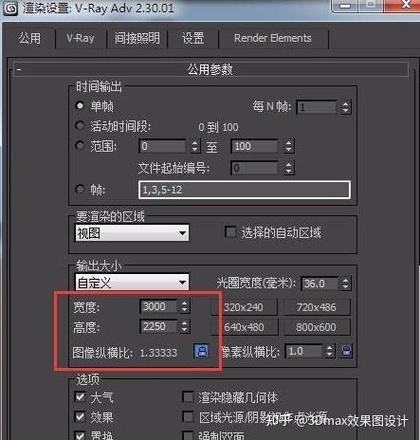Click the range end field showing 100
Viewport: 420px width, 440px height.
(x=254, y=146)
